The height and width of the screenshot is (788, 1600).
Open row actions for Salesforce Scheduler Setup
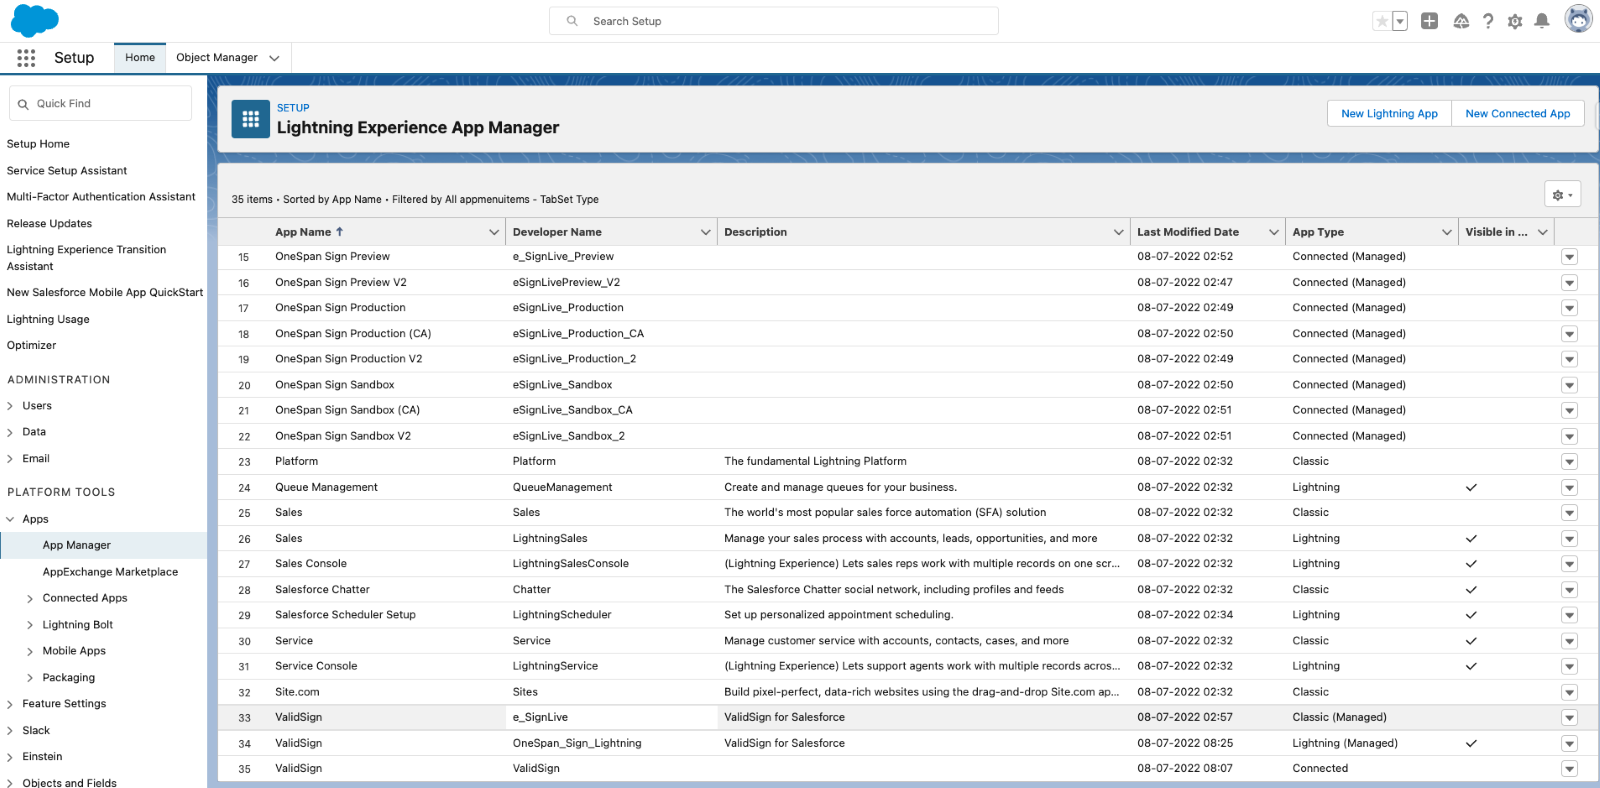click(x=1569, y=615)
